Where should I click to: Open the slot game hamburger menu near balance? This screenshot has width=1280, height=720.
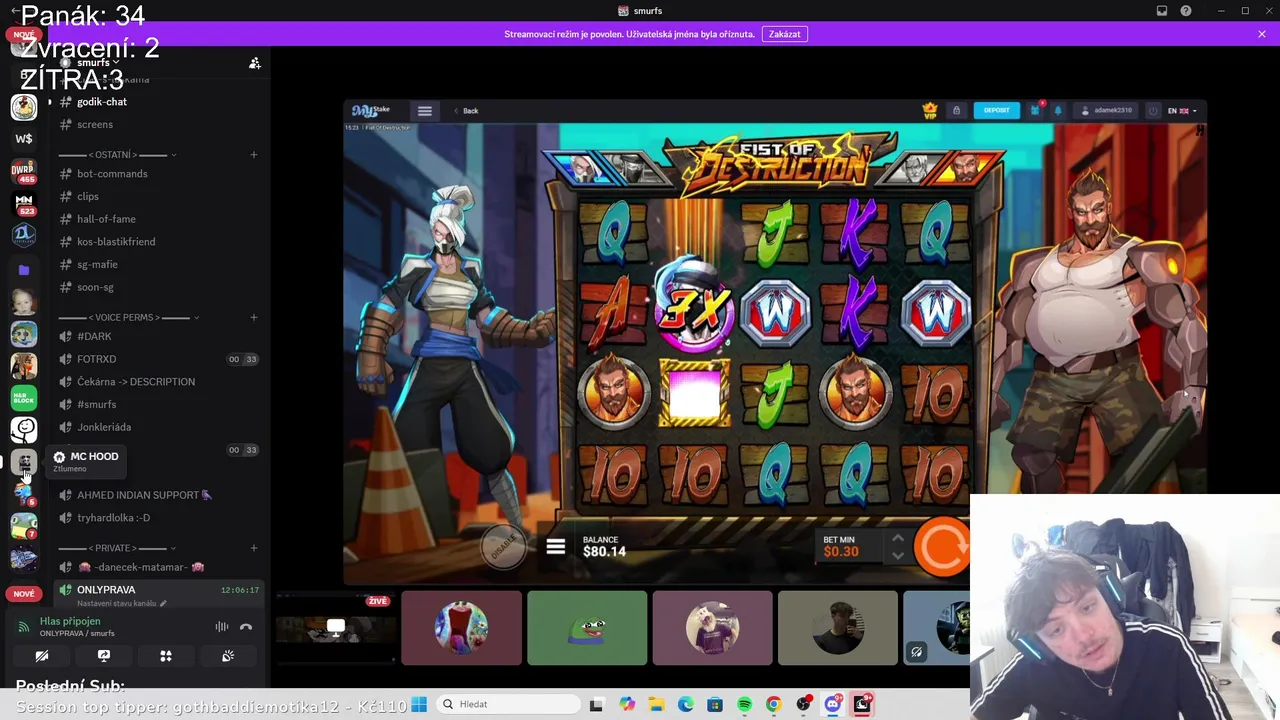tap(556, 547)
